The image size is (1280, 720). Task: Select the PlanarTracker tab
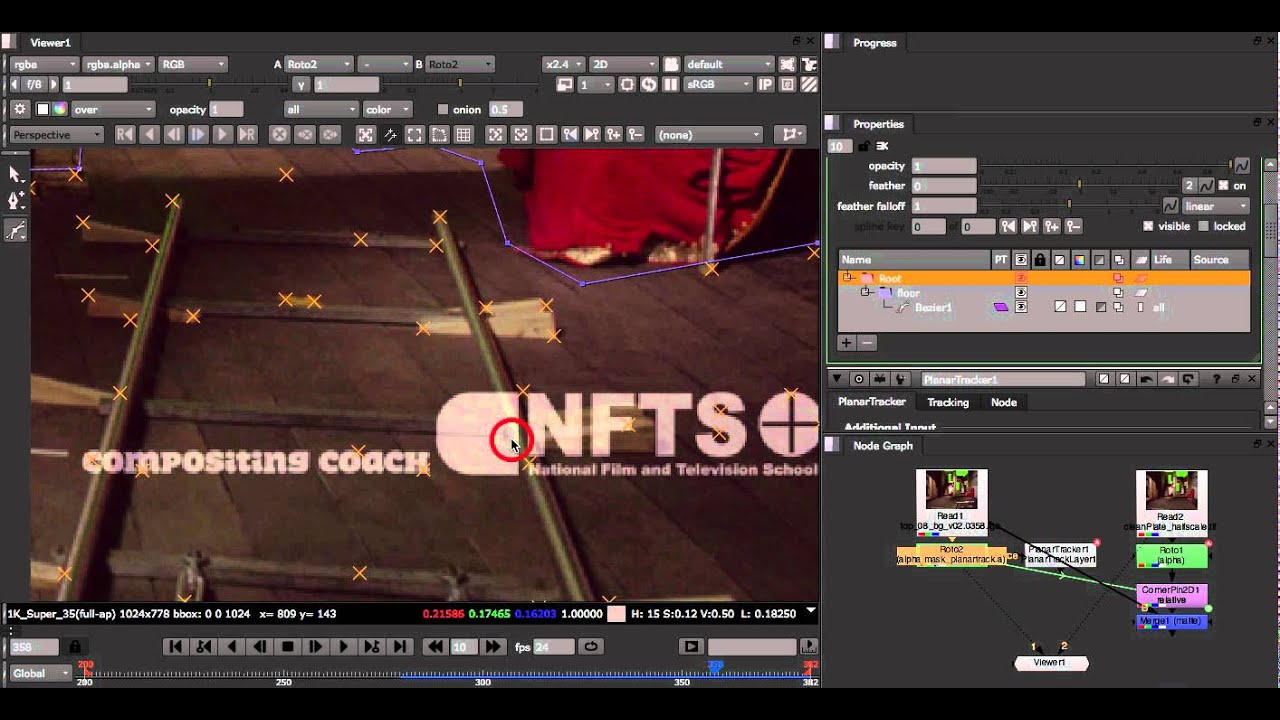(872, 401)
